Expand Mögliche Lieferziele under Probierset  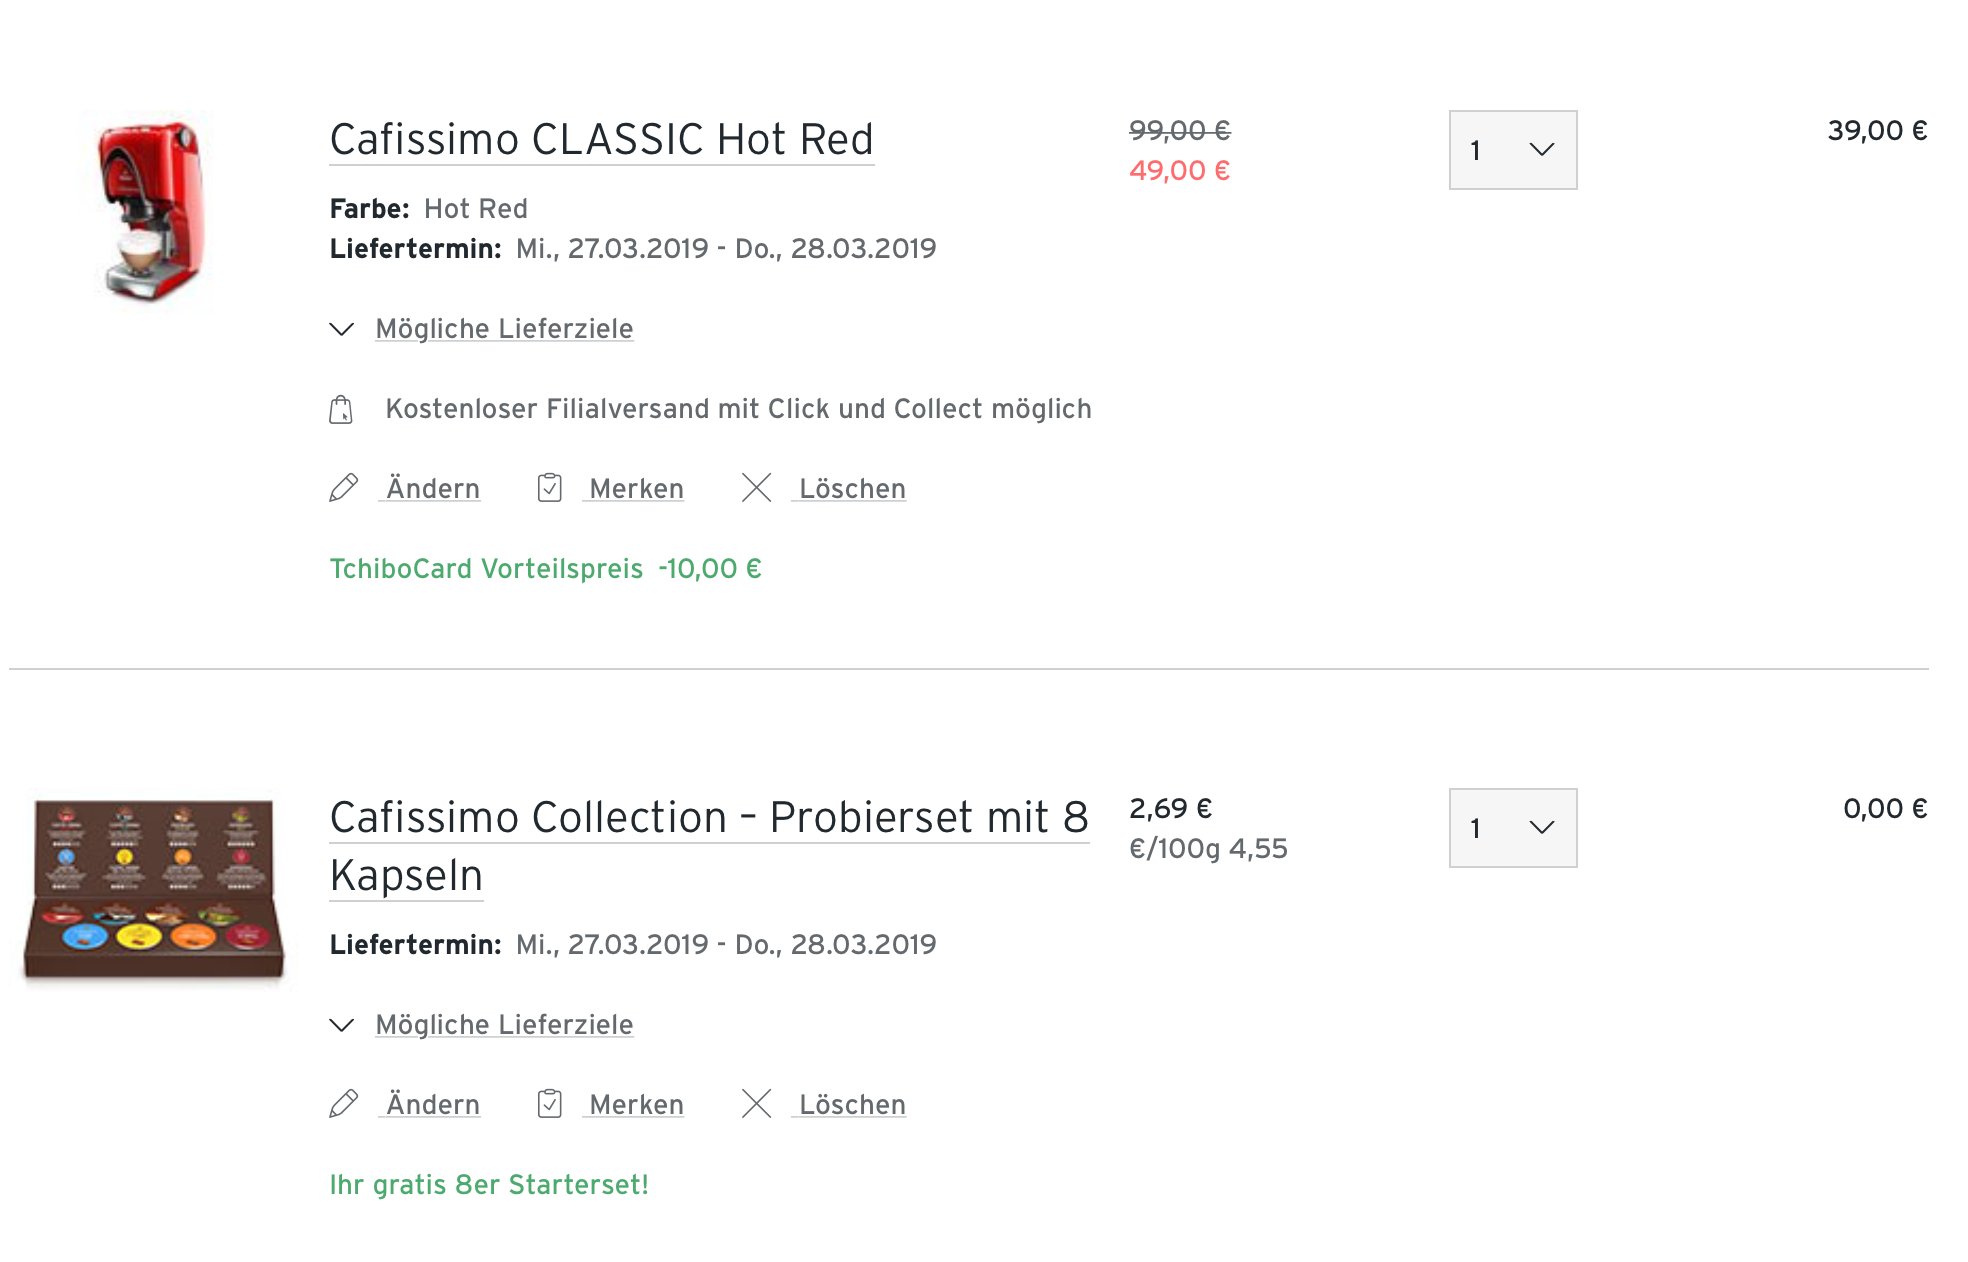pyautogui.click(x=503, y=1025)
